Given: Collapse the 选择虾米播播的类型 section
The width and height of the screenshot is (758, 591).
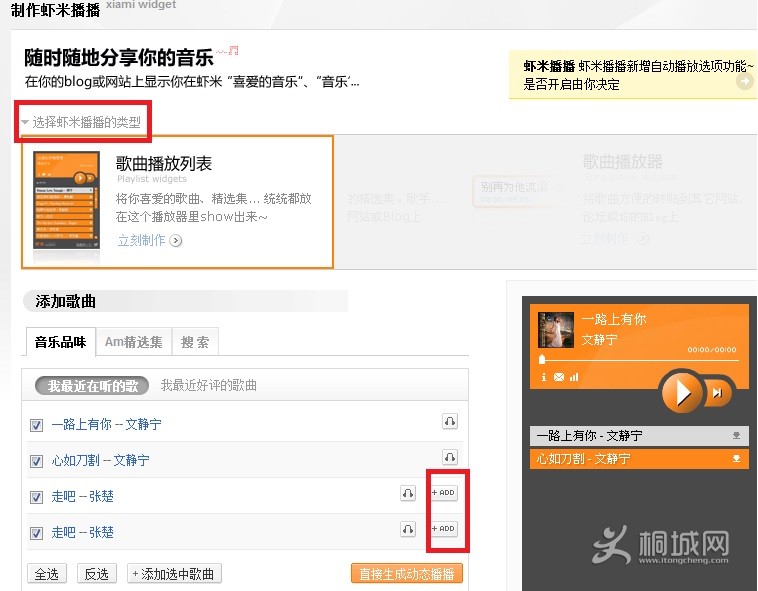Looking at the screenshot, I should [x=25, y=122].
